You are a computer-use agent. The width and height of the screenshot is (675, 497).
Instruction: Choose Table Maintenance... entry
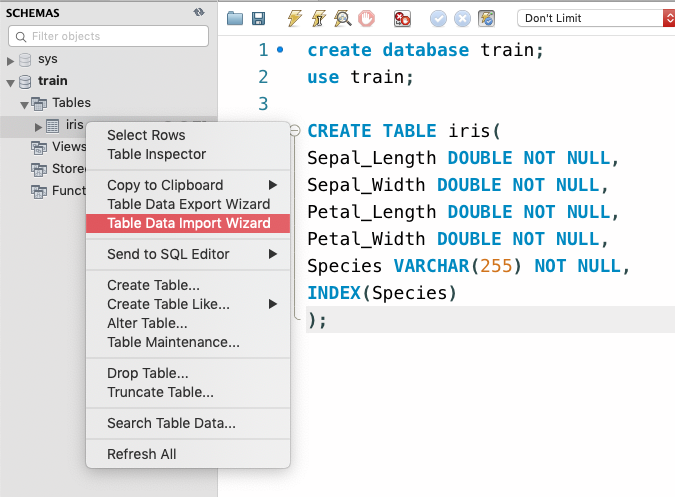point(188,342)
